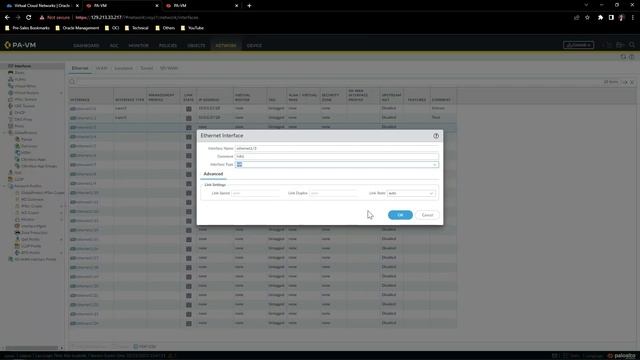The width and height of the screenshot is (640, 360).
Task: Click the browser address bar URL
Action: point(137,18)
